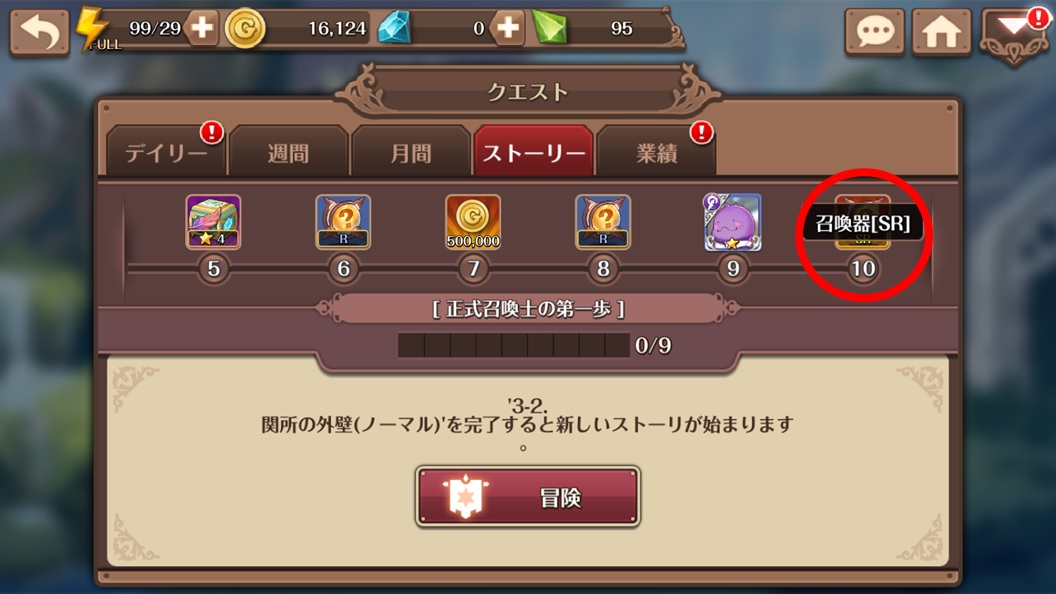1056x594 pixels.
Task: Tap the step 6 R summon medal
Action: (343, 222)
